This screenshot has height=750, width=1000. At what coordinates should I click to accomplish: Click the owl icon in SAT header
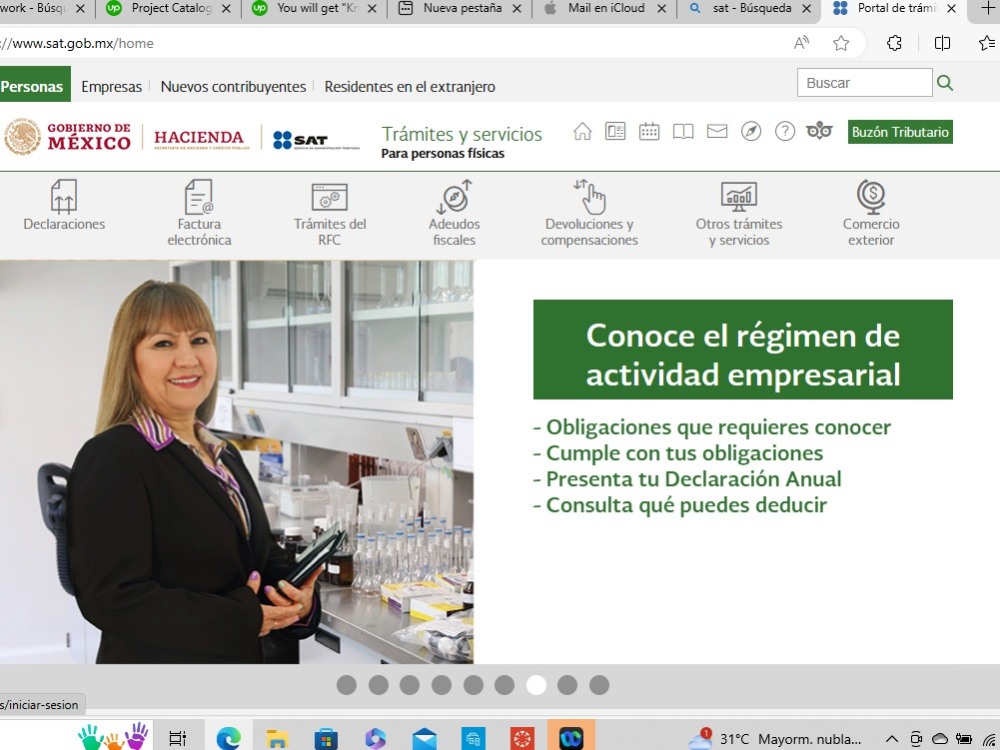(820, 131)
